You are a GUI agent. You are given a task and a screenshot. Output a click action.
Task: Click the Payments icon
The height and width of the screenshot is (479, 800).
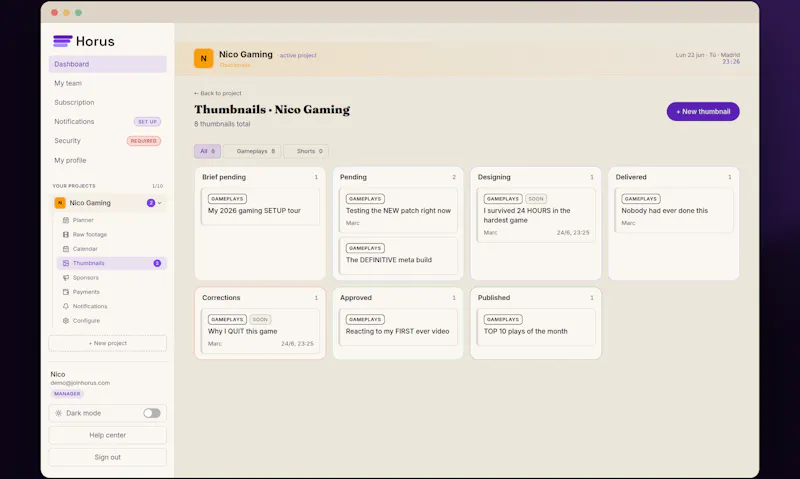point(66,292)
